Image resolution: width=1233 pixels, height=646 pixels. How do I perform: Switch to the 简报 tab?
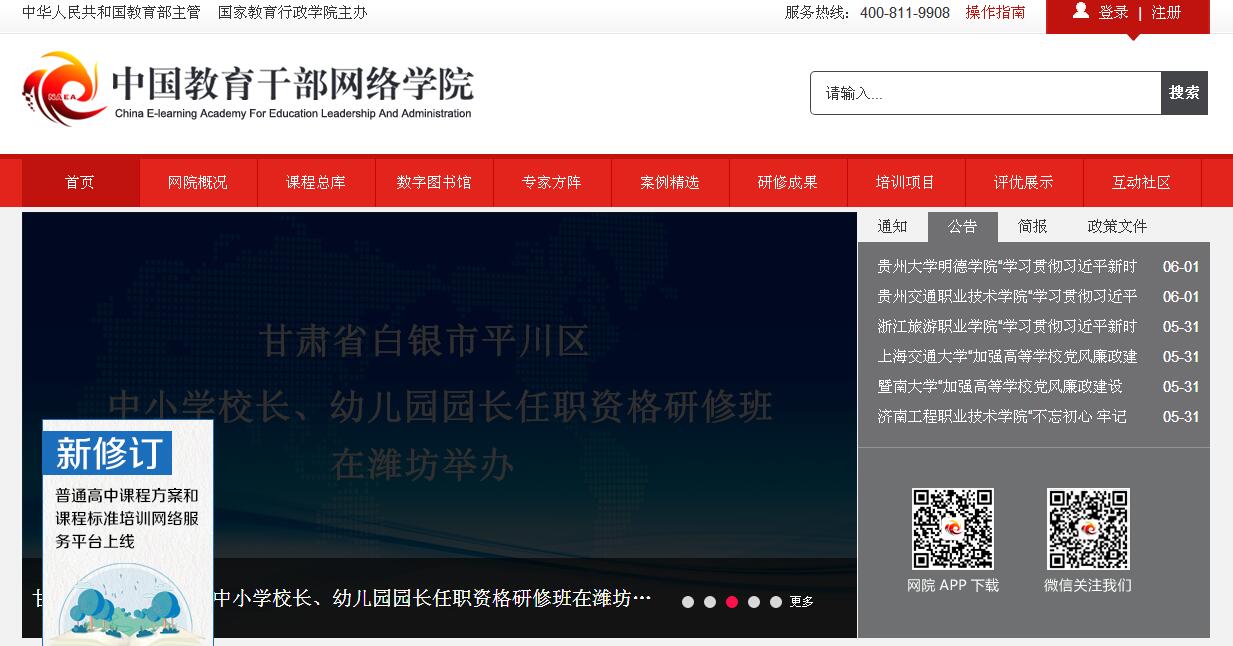(1032, 226)
